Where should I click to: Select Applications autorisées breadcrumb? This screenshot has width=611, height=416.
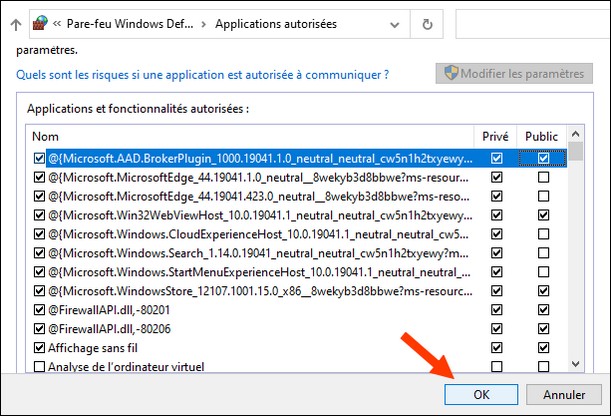pos(276,24)
